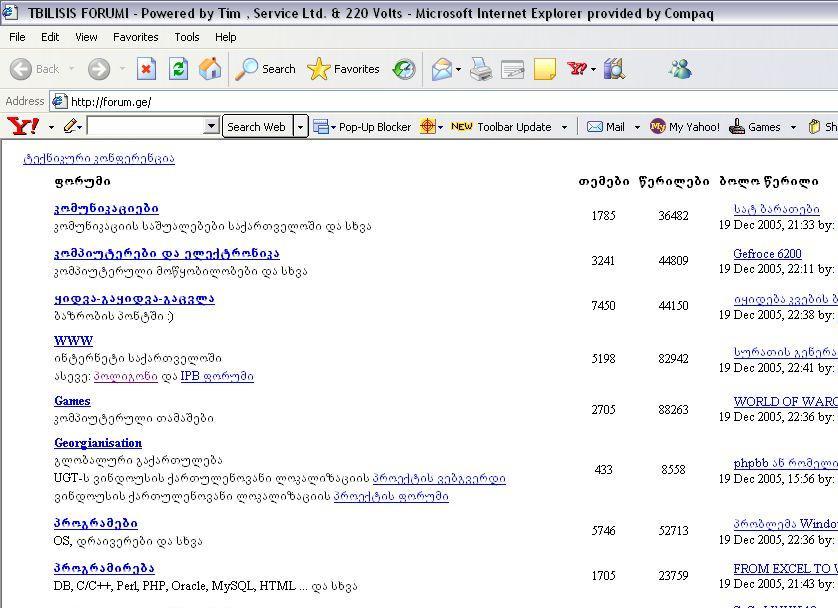Refresh the page with the Refresh icon
This screenshot has height=608, width=838.
[x=178, y=69]
